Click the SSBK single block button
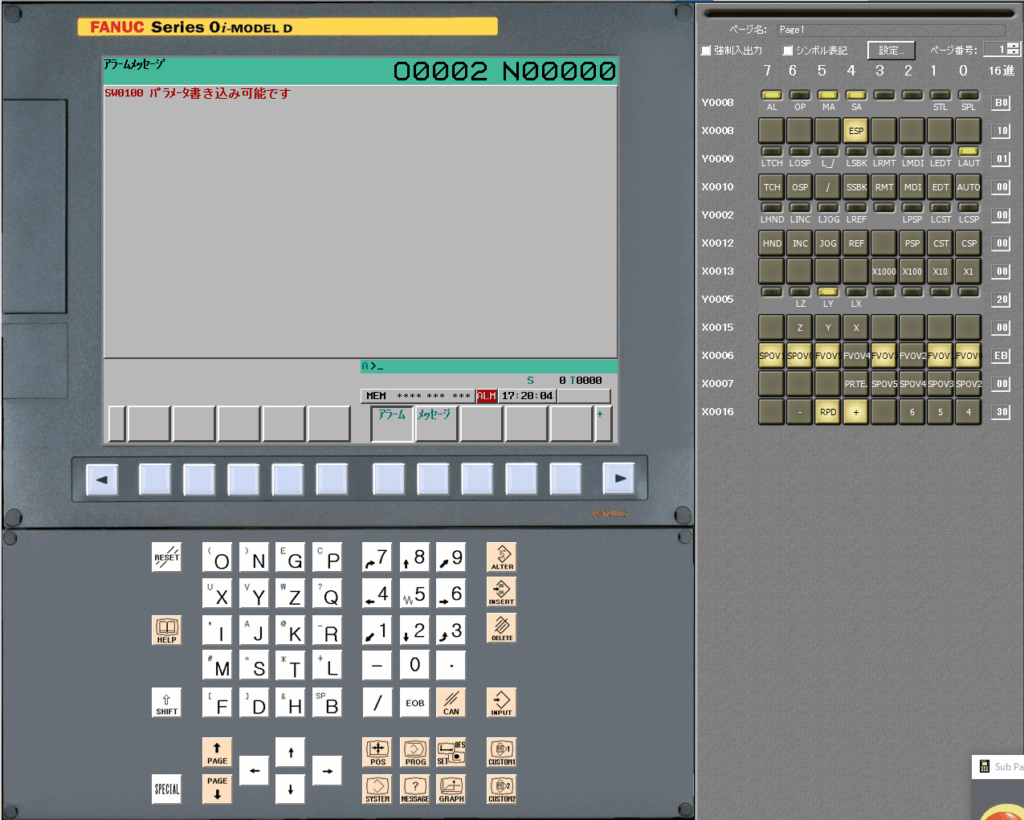The width and height of the screenshot is (1024, 820). tap(856, 187)
